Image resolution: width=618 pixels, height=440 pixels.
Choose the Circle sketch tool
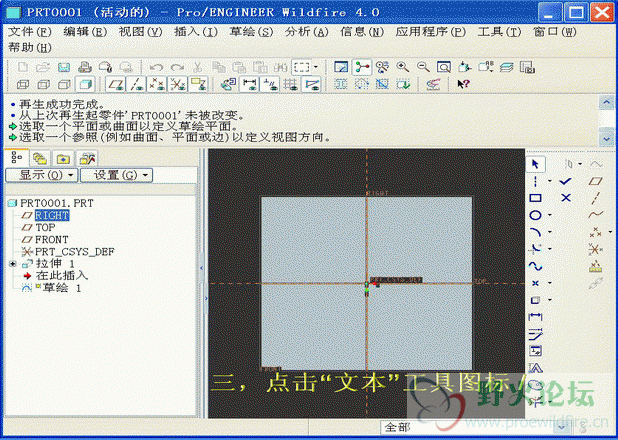coord(535,215)
